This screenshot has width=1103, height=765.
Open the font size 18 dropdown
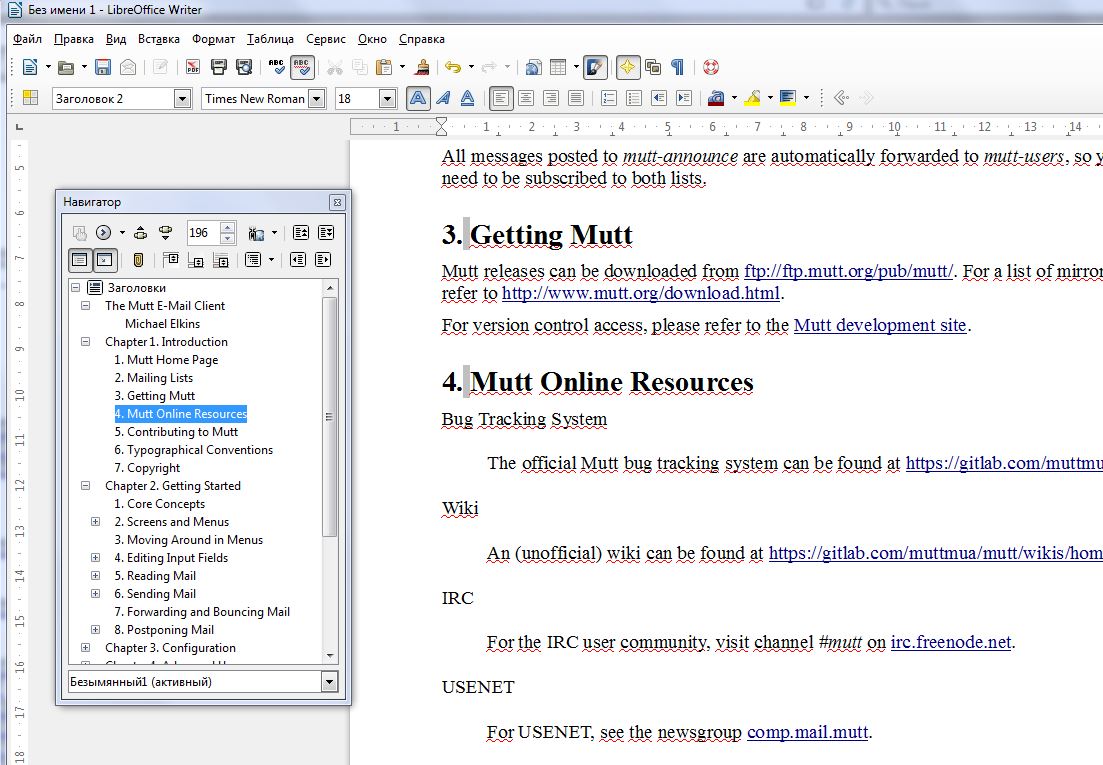[x=387, y=98]
